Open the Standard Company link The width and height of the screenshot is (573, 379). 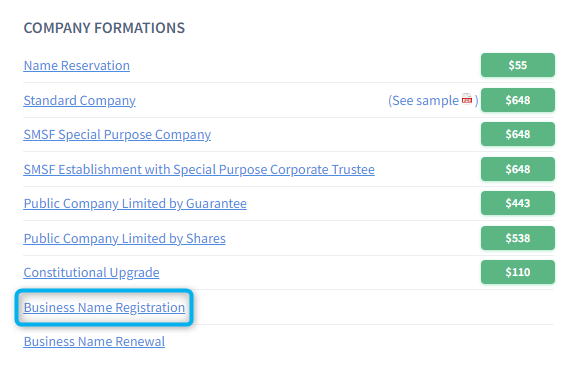80,101
